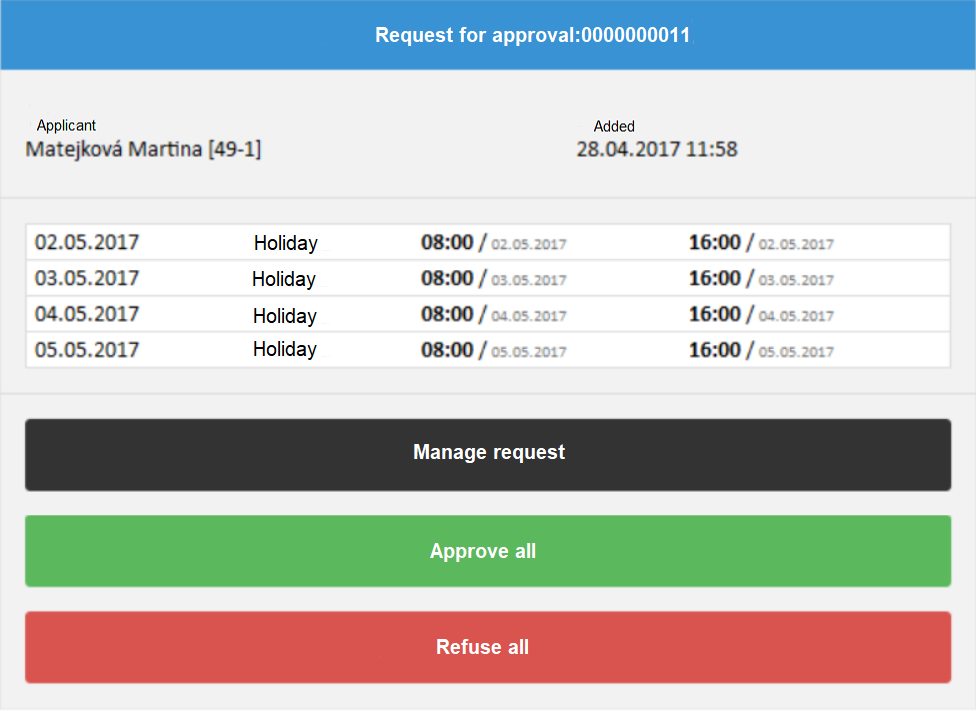The height and width of the screenshot is (711, 976).
Task: Click 08:00 start time for 05.05.2017
Action: pos(447,350)
